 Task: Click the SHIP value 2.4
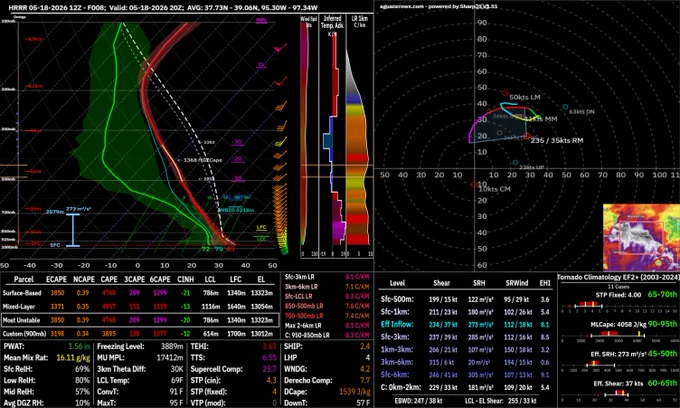point(365,346)
